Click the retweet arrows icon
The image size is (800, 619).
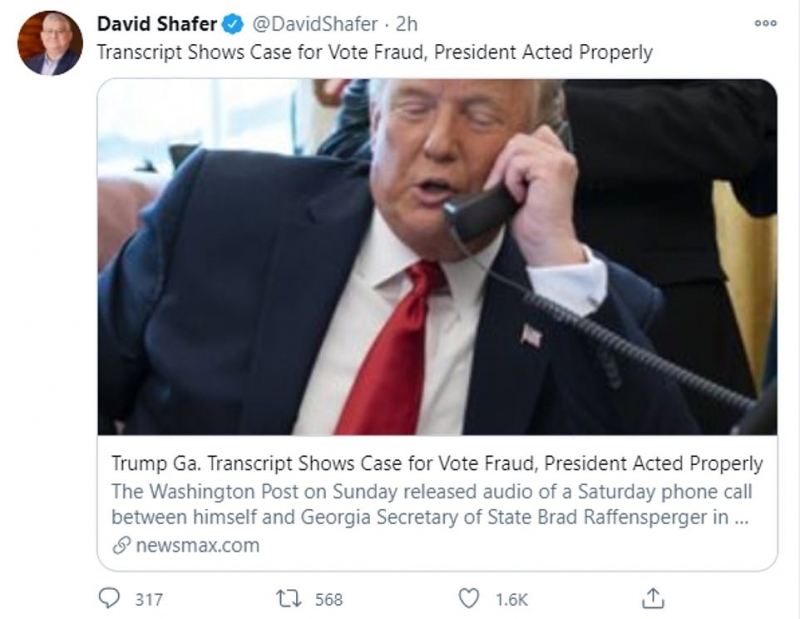coord(288,598)
